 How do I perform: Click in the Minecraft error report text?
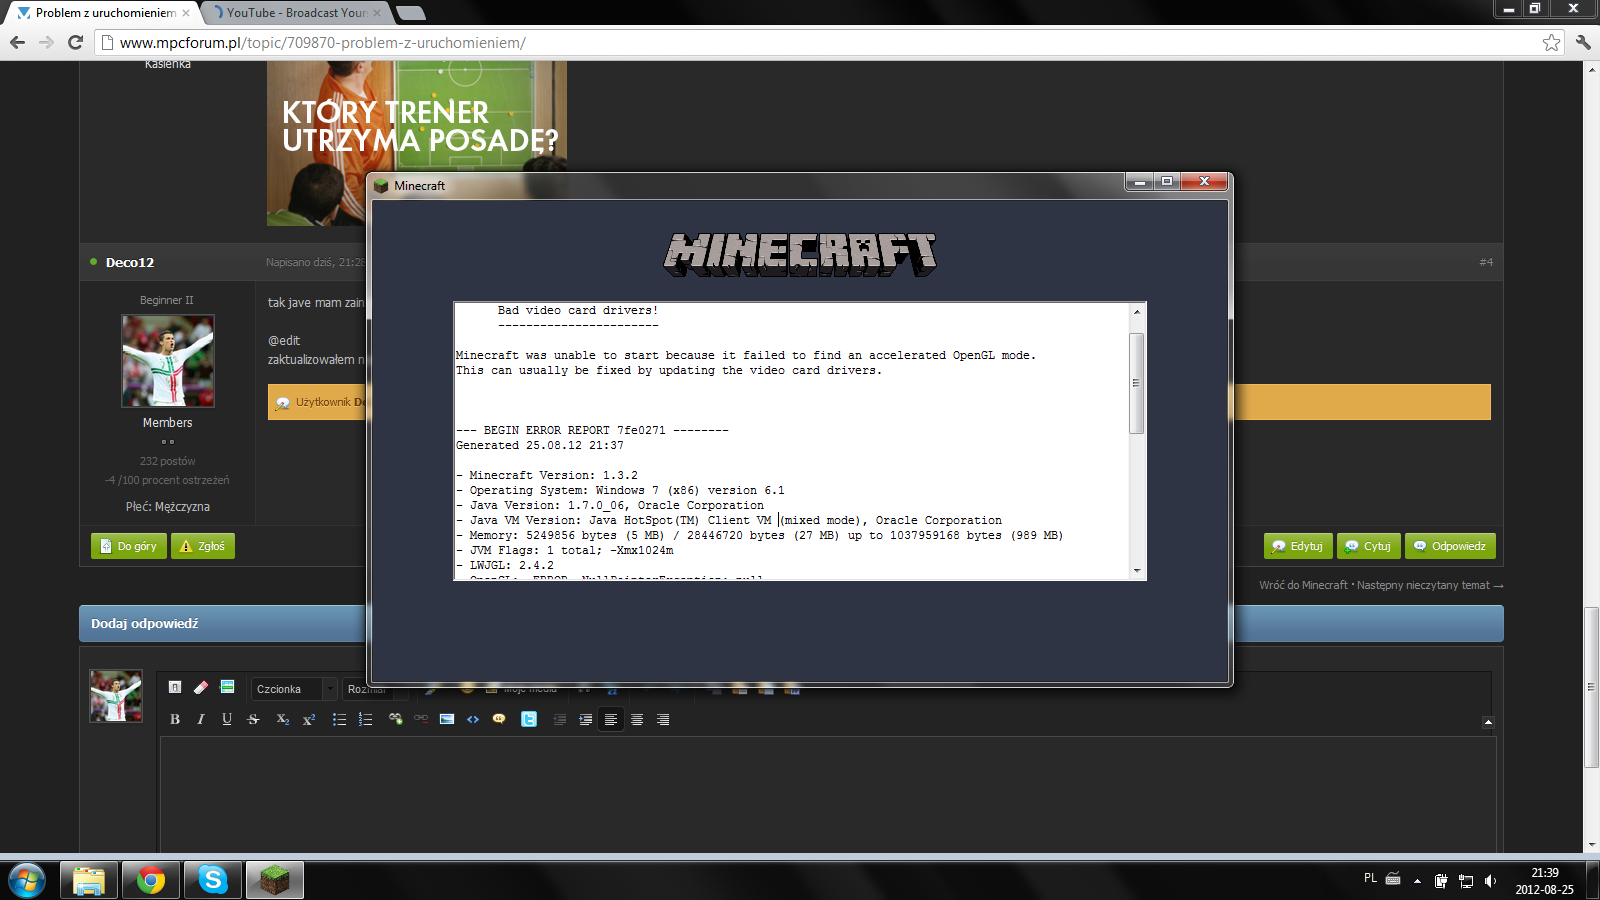coord(791,441)
